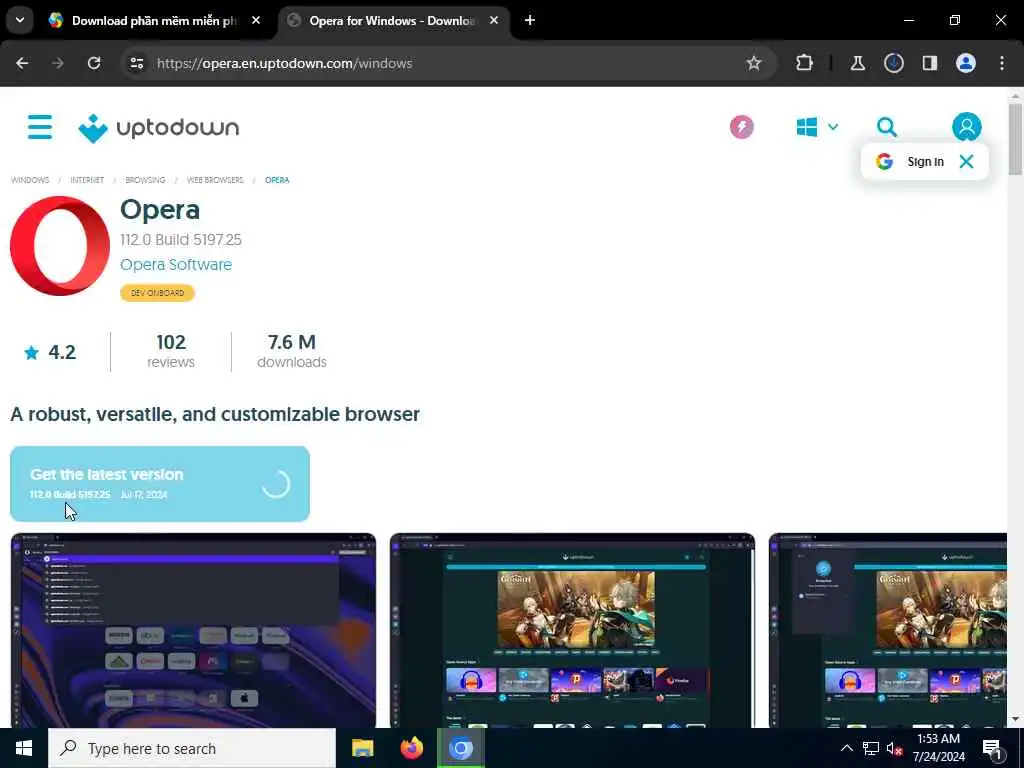Launch Firefox from taskbar

[411, 748]
